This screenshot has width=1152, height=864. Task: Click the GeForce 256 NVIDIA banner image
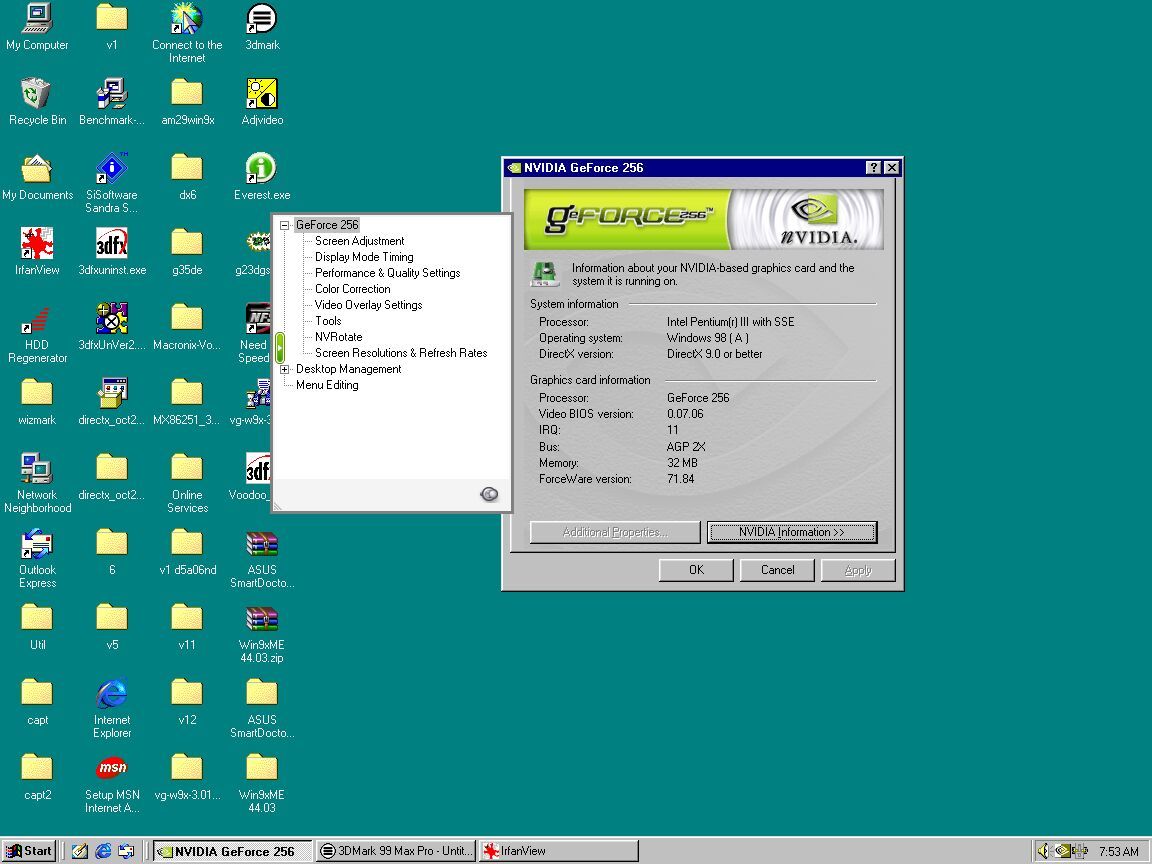(x=703, y=219)
